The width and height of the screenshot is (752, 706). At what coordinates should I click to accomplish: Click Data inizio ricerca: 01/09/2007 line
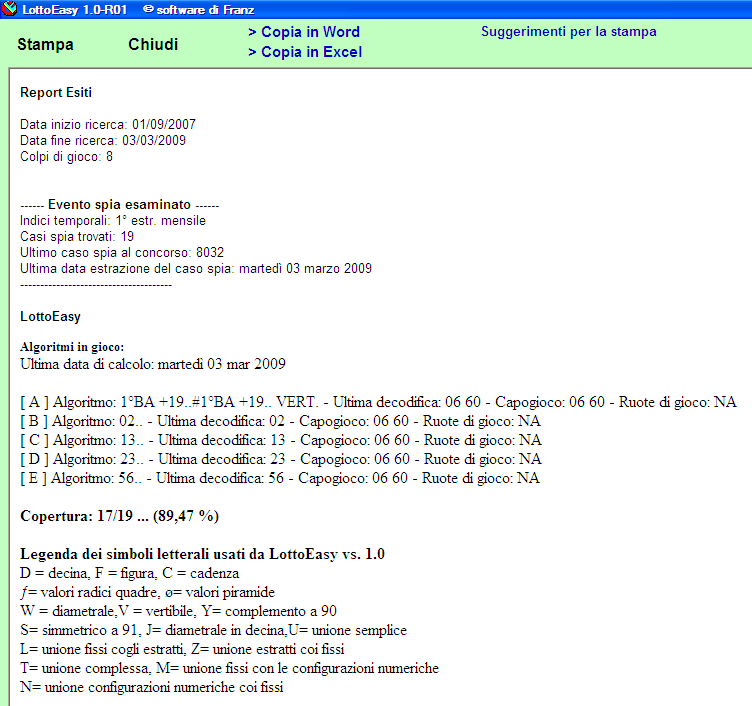coord(108,125)
